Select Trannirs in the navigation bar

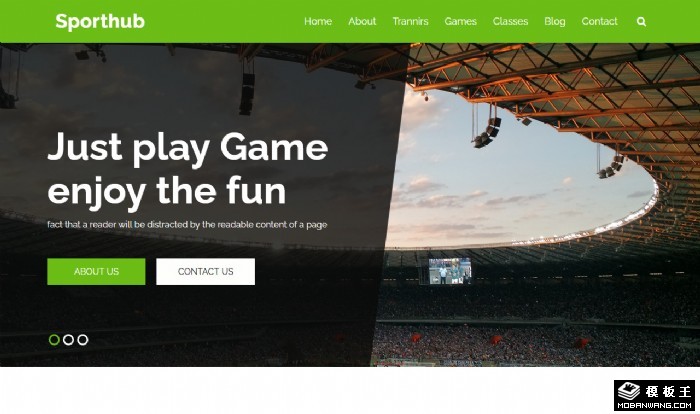(x=410, y=21)
